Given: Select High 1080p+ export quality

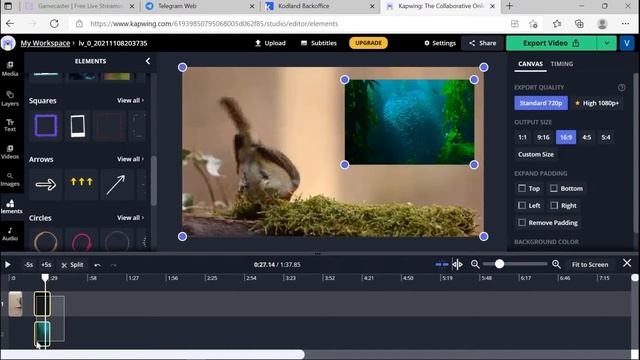Looking at the screenshot, I should pyautogui.click(x=597, y=103).
